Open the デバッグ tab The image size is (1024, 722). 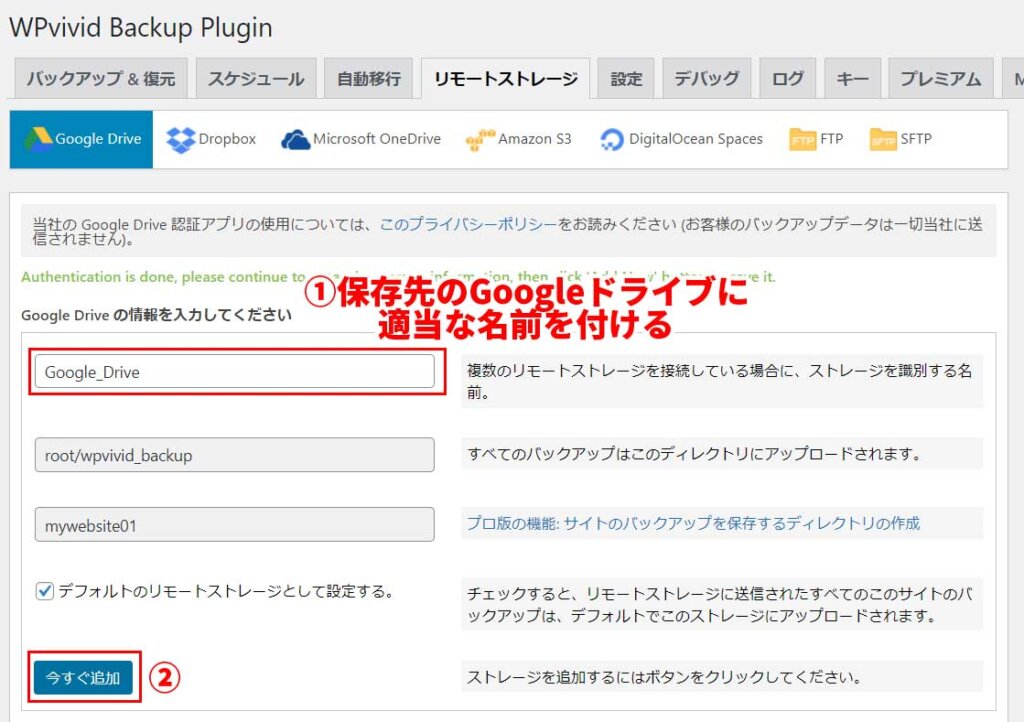(707, 79)
